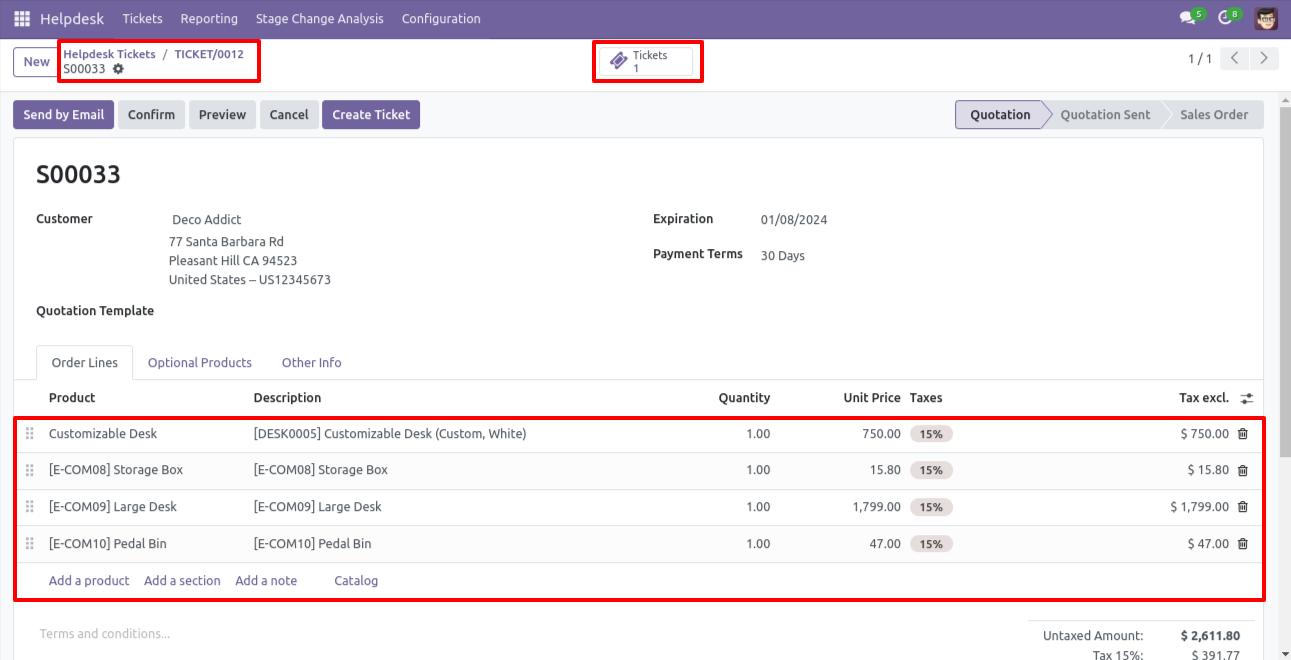Image resolution: width=1291 pixels, height=660 pixels.
Task: Delete the Customizable Desk line with trash icon
Action: coord(1243,434)
